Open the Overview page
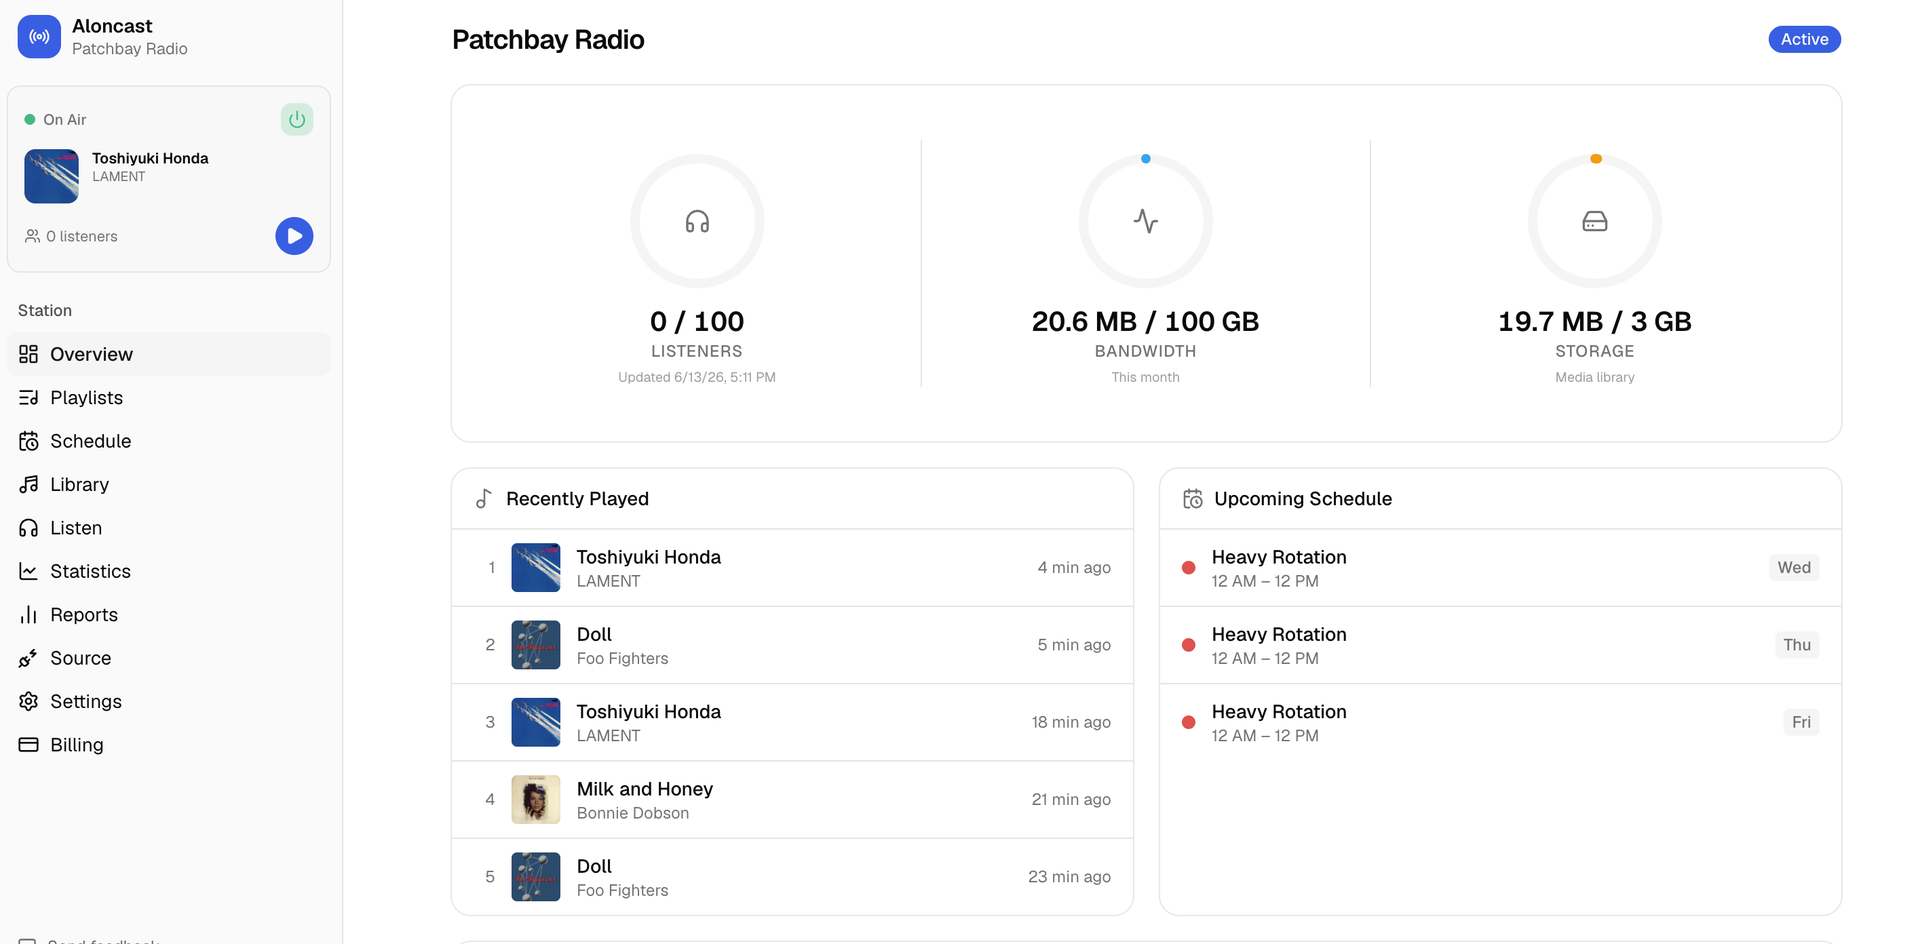The image size is (1920, 944). click(x=169, y=354)
